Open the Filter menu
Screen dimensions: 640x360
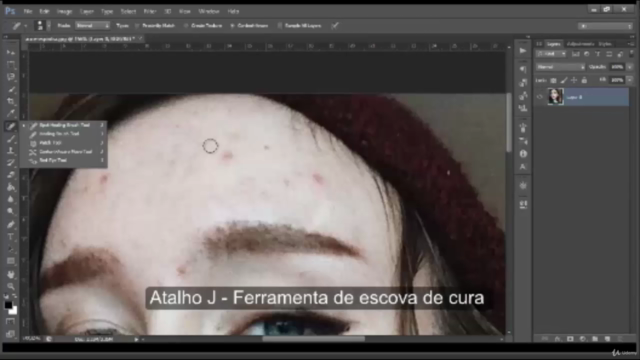coord(150,11)
